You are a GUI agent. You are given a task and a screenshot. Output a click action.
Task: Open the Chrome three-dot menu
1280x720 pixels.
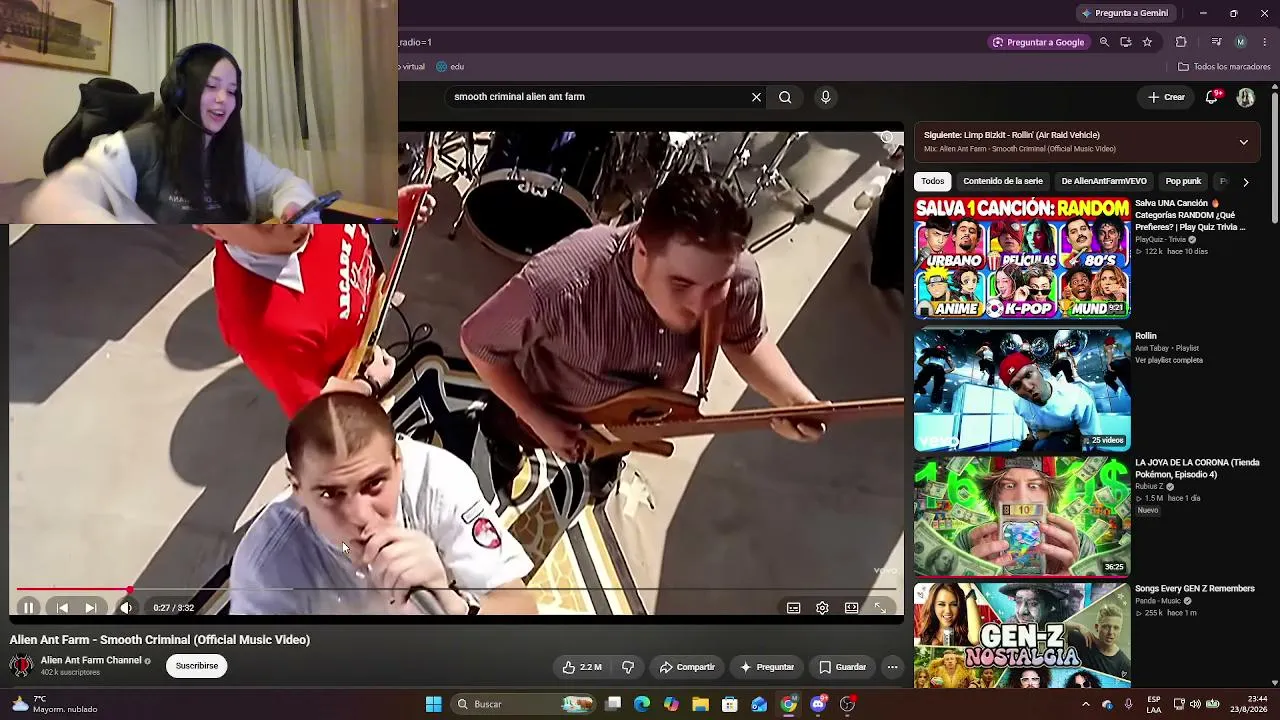[1265, 42]
